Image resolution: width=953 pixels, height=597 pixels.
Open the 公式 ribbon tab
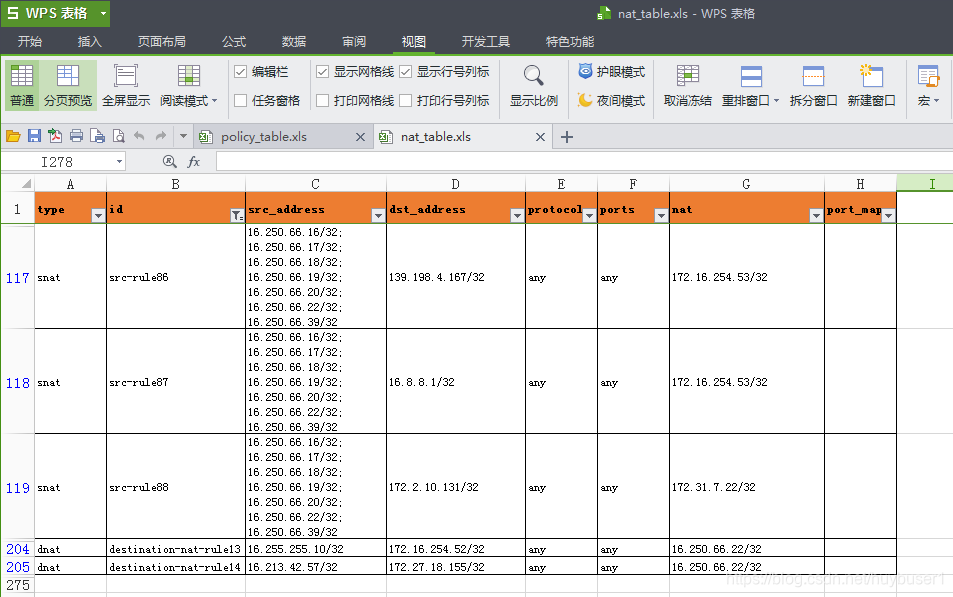coord(234,41)
